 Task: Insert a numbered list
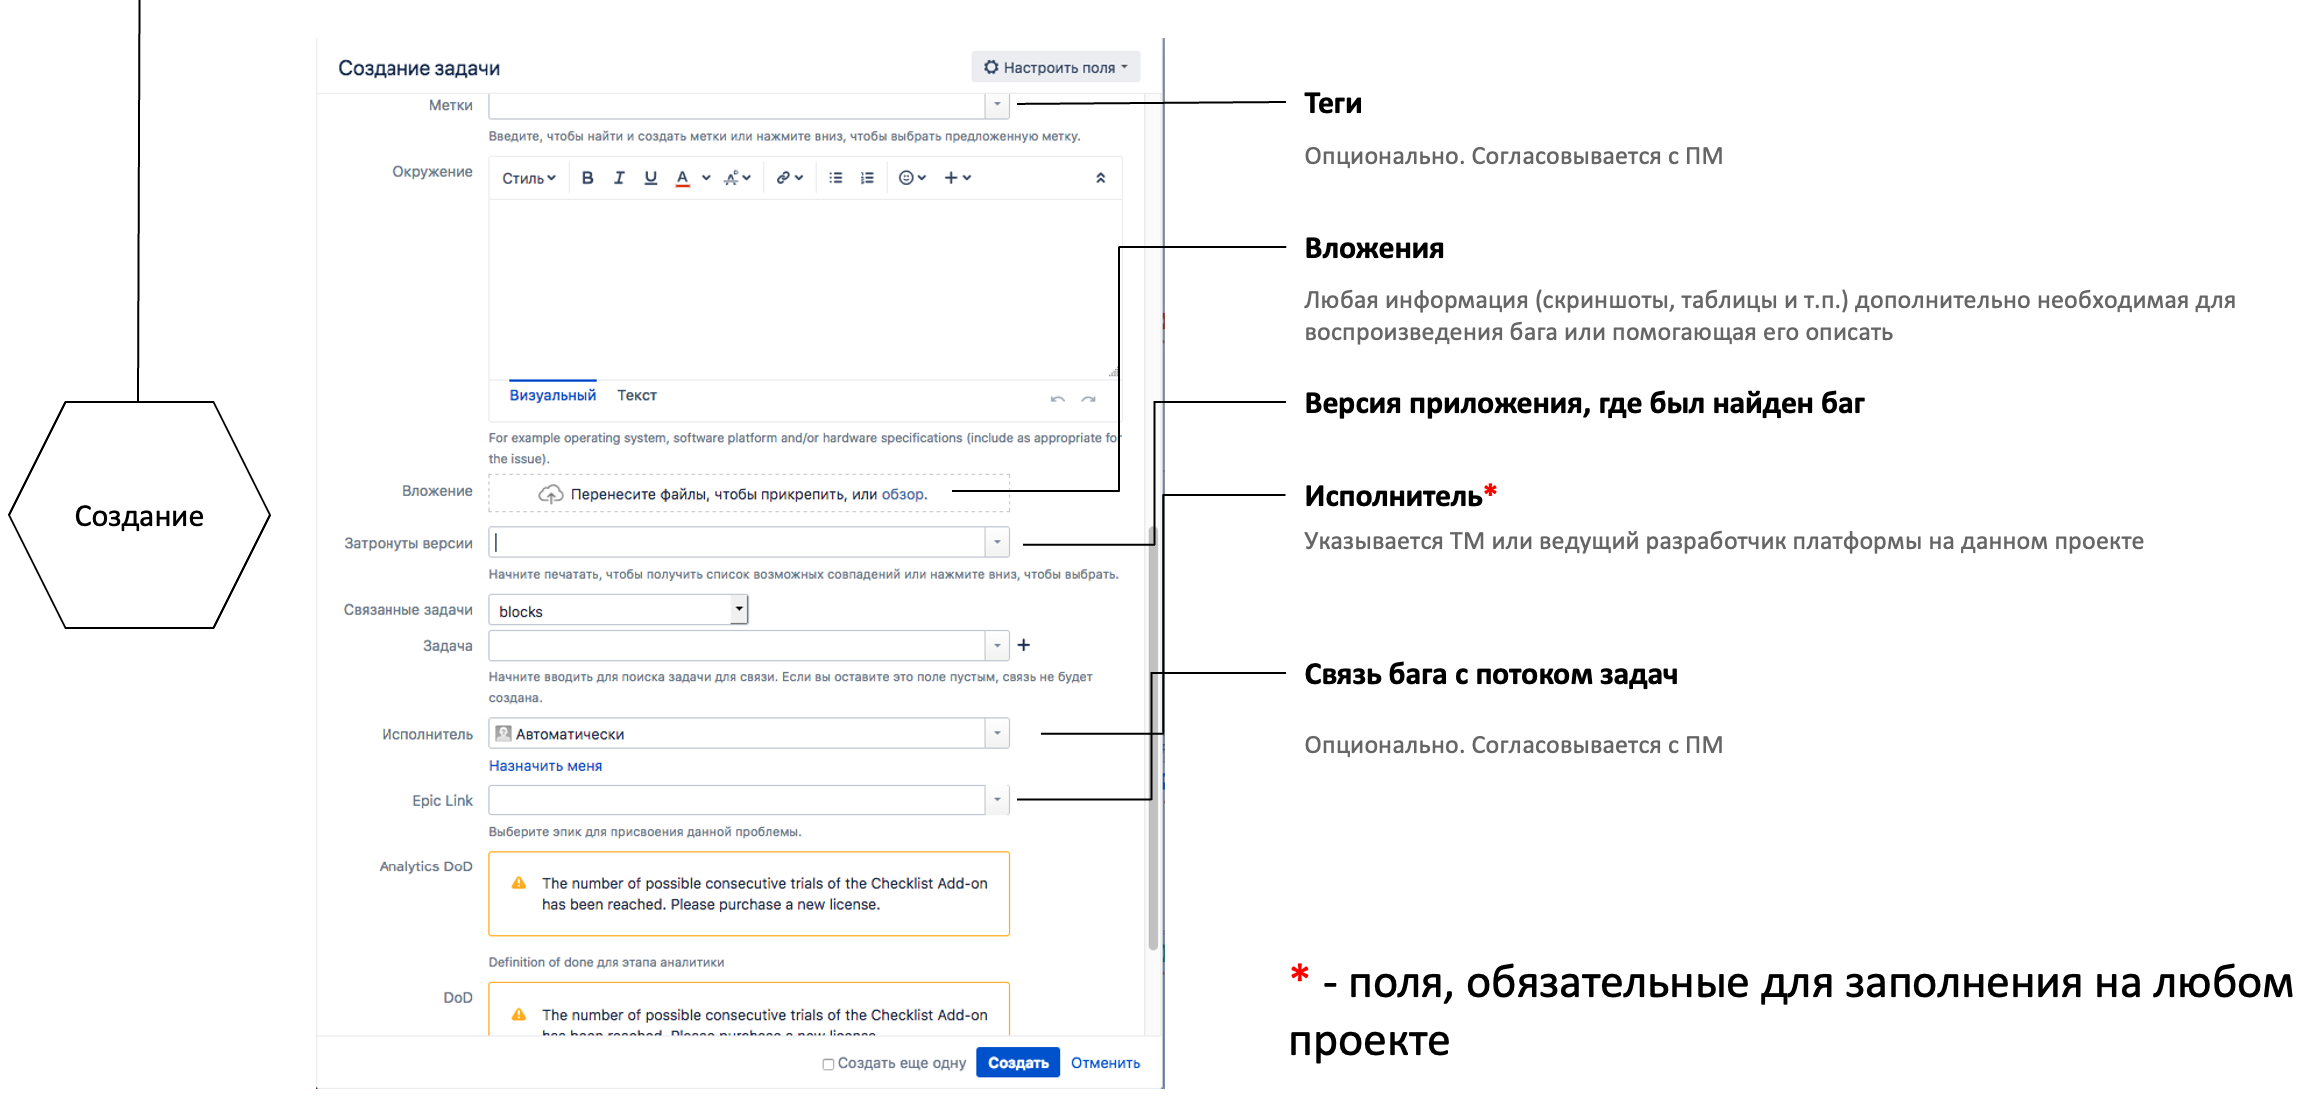[867, 178]
